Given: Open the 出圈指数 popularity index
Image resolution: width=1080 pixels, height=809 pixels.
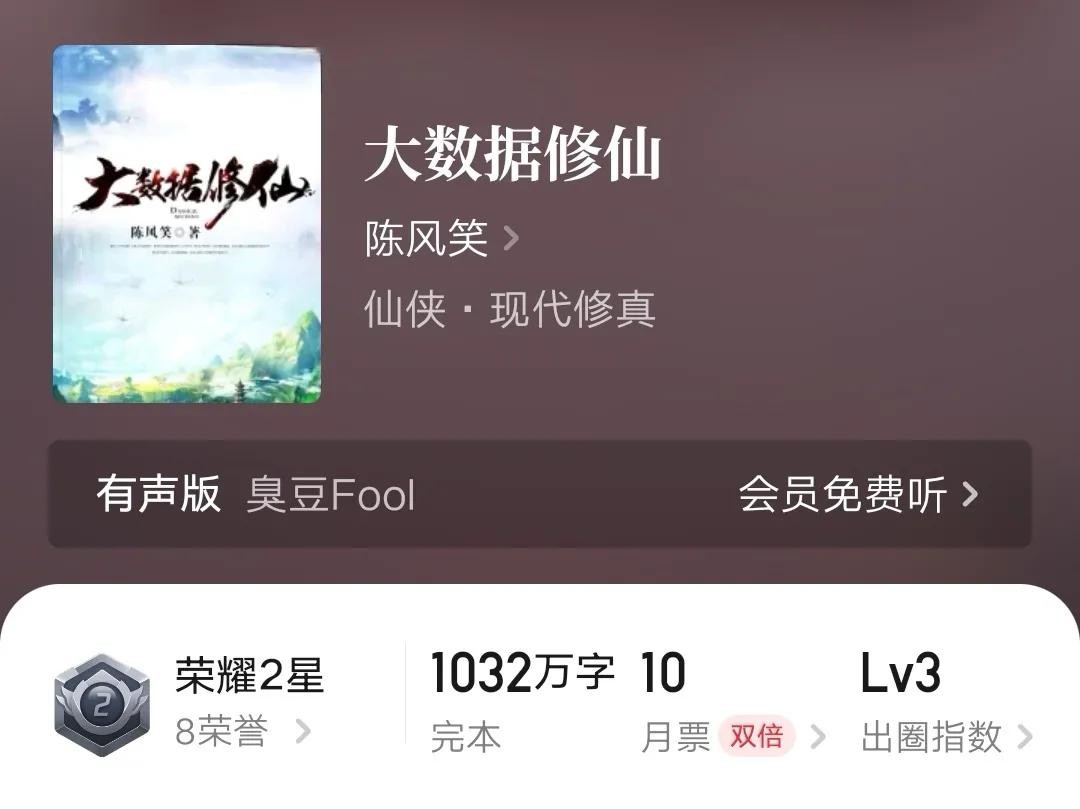Looking at the screenshot, I should (x=931, y=737).
